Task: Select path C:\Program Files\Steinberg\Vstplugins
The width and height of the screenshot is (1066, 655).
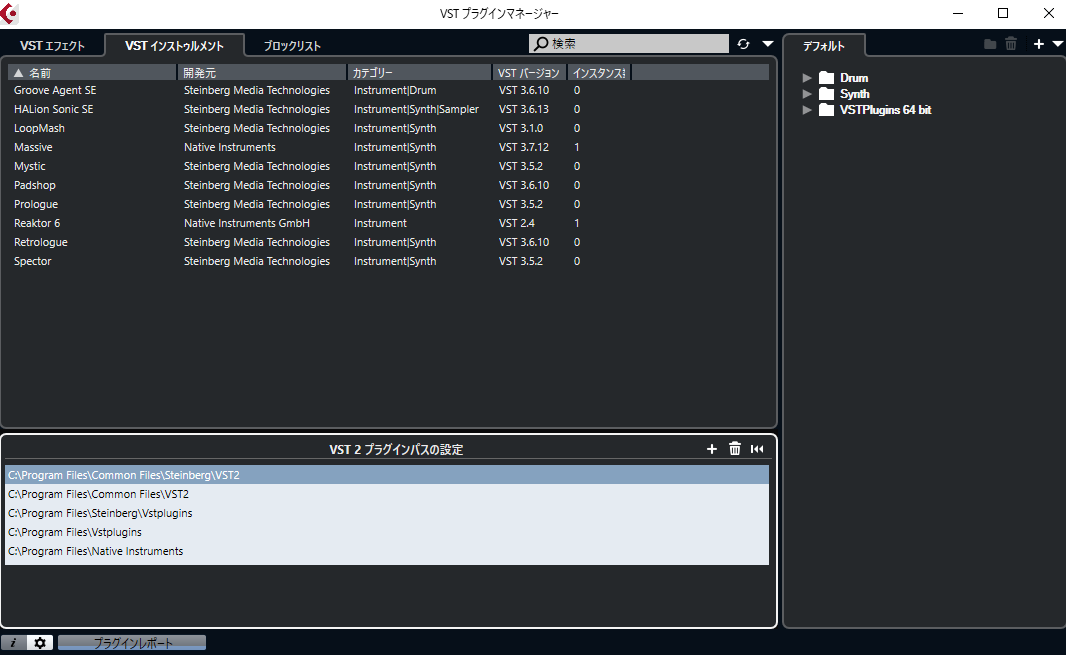Action: [x=387, y=513]
